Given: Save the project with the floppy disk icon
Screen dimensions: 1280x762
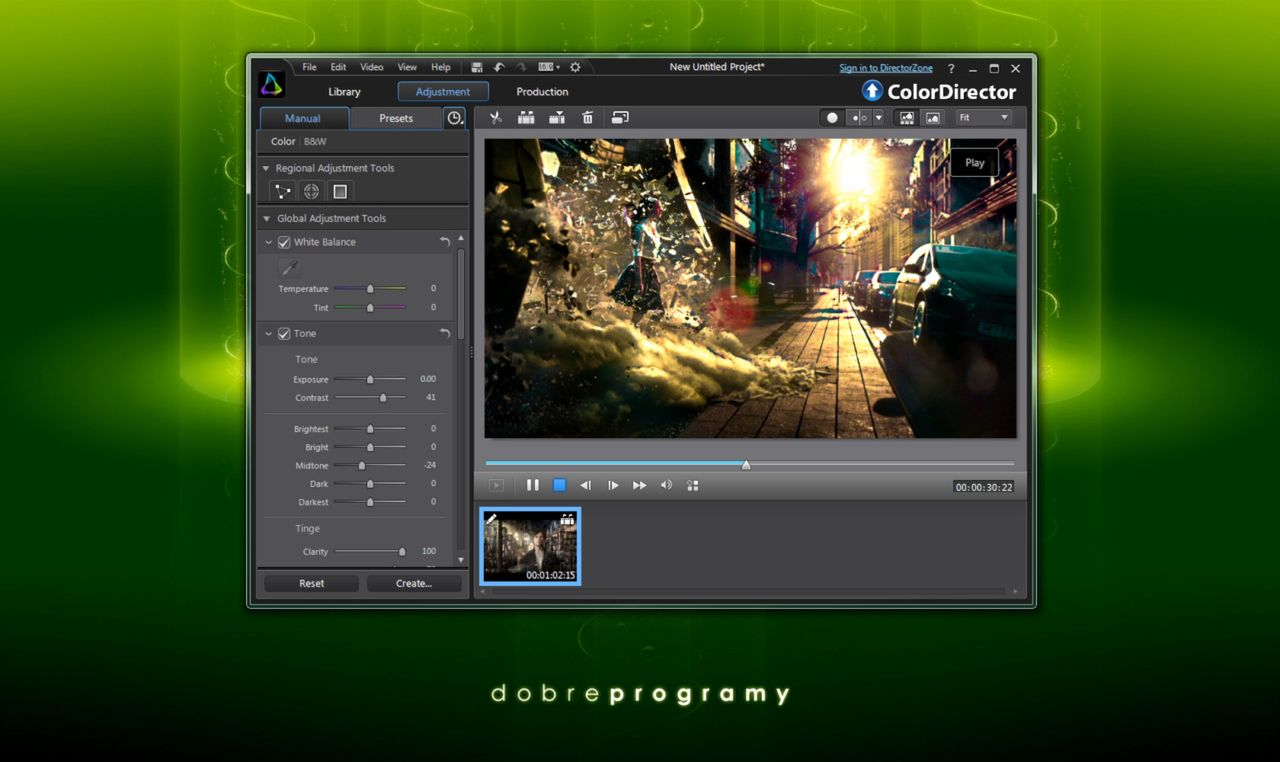Looking at the screenshot, I should tap(477, 67).
